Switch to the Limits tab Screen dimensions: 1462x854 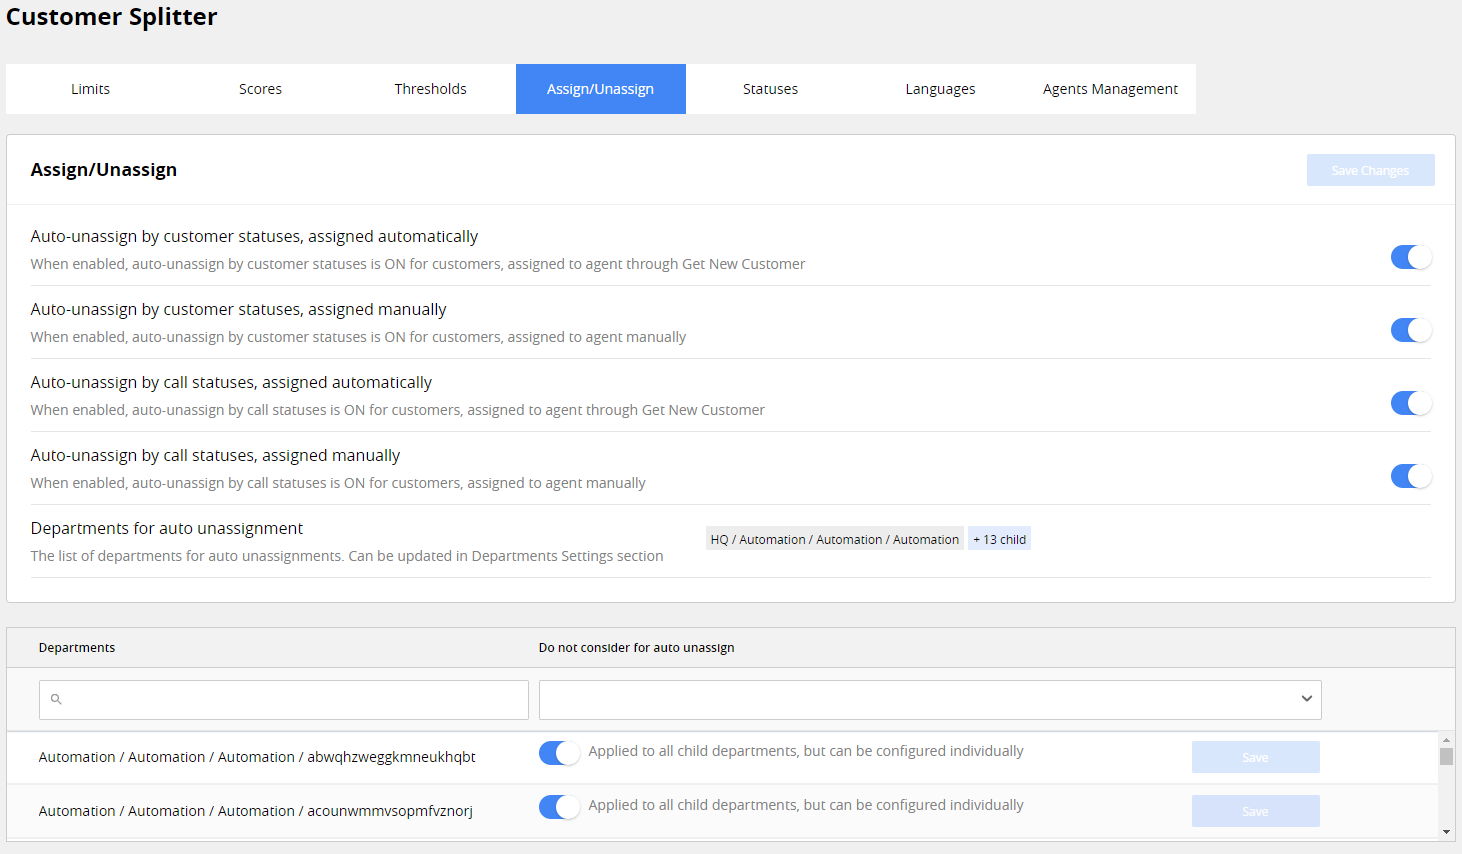point(90,88)
